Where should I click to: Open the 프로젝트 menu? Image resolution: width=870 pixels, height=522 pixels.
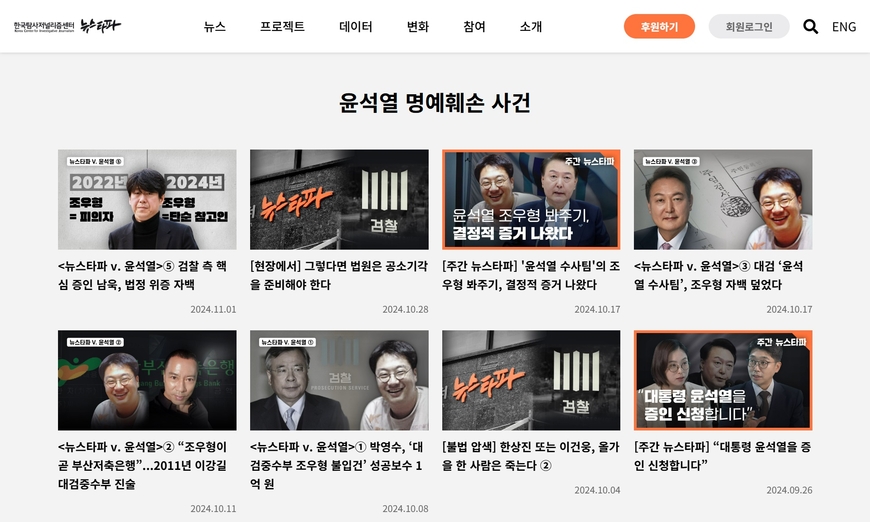click(x=282, y=27)
